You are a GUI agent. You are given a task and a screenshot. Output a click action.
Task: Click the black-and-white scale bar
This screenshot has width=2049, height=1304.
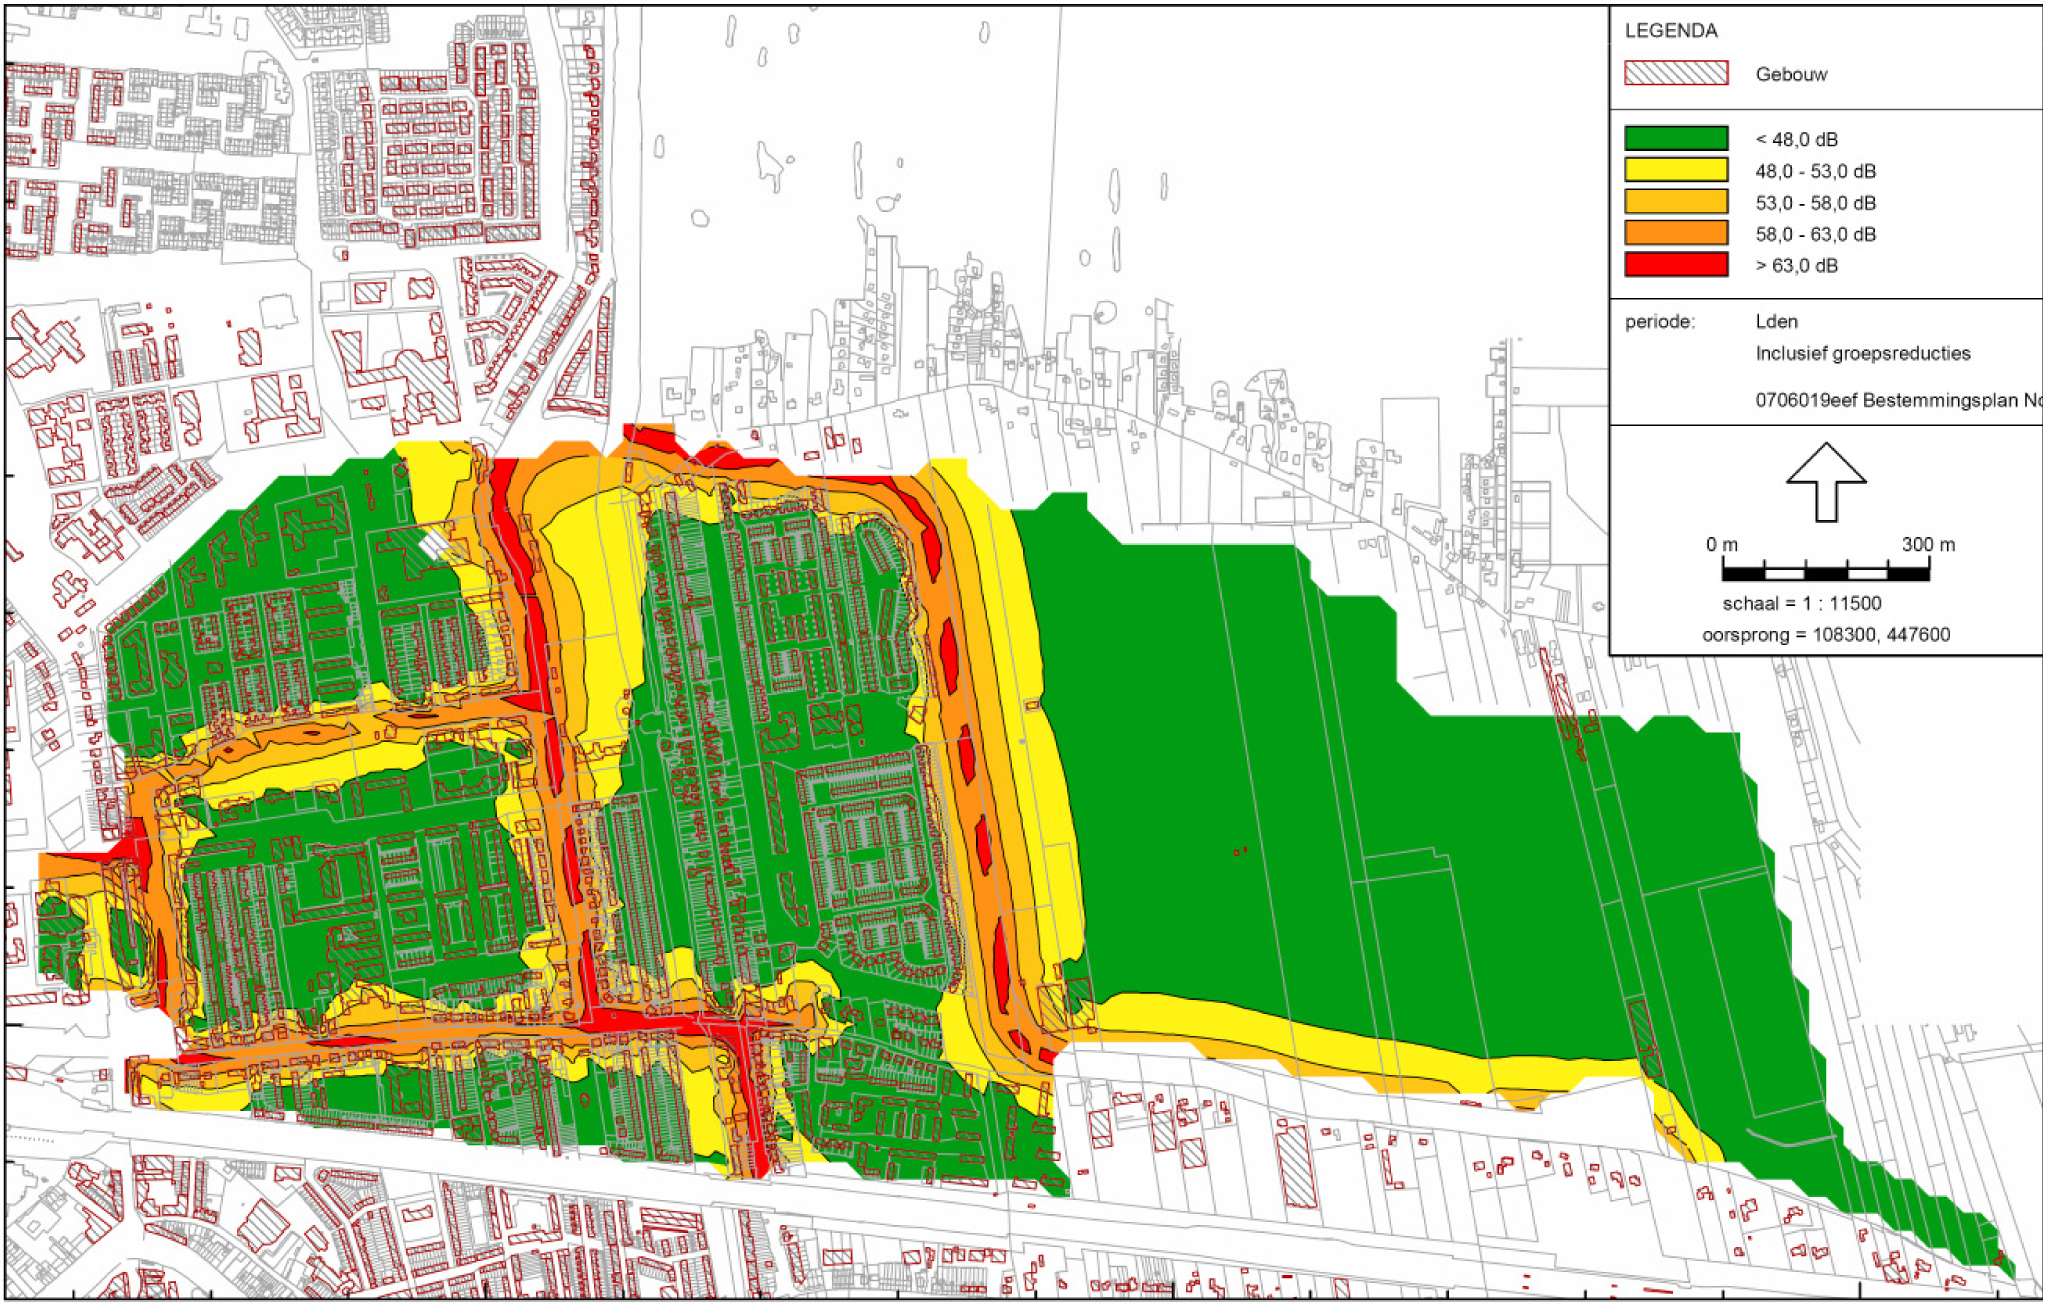point(1825,572)
